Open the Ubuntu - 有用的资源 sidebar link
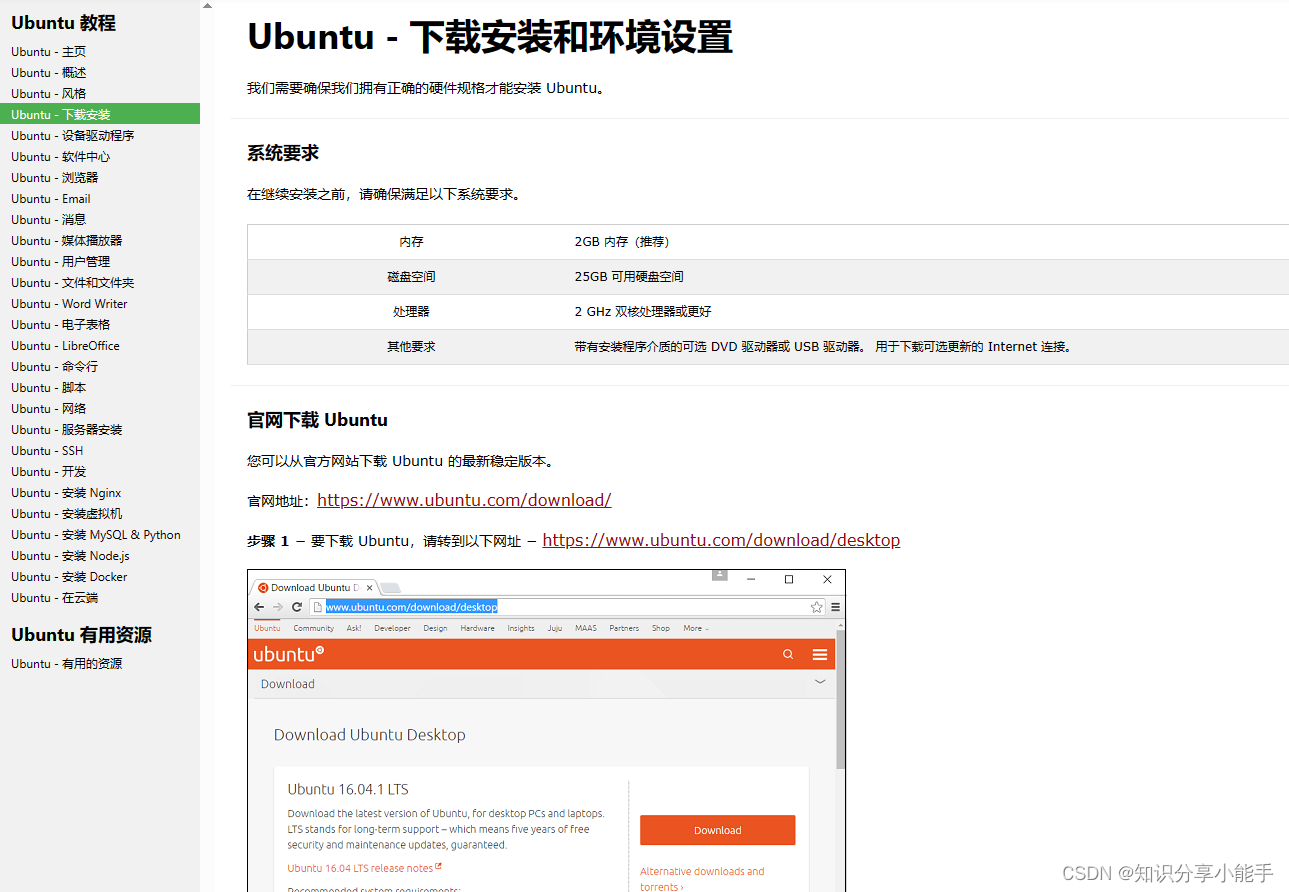Image resolution: width=1289 pixels, height=892 pixels. [x=67, y=663]
